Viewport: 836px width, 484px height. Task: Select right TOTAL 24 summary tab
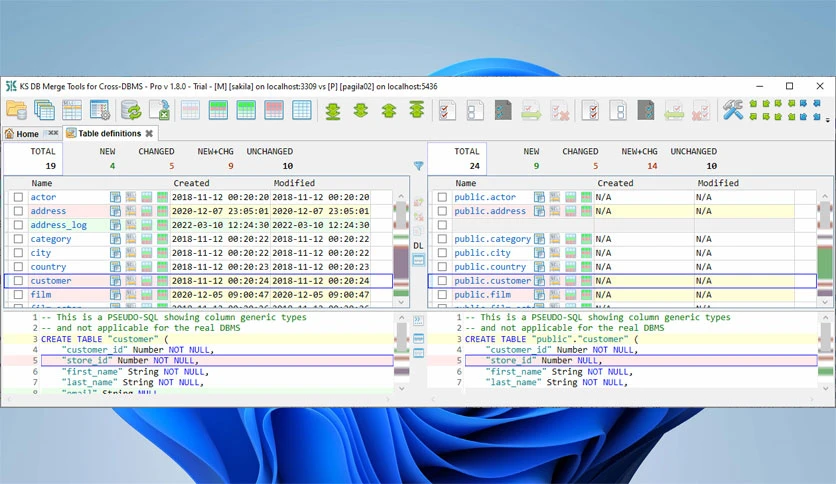coord(457,158)
